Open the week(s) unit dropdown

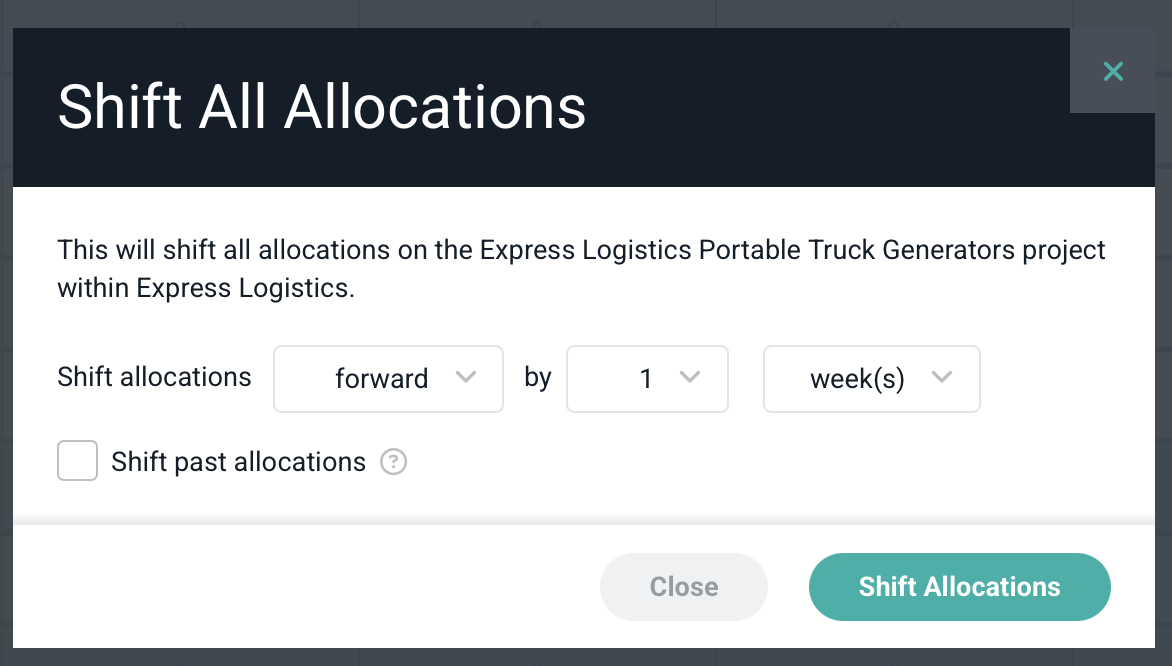pos(870,379)
